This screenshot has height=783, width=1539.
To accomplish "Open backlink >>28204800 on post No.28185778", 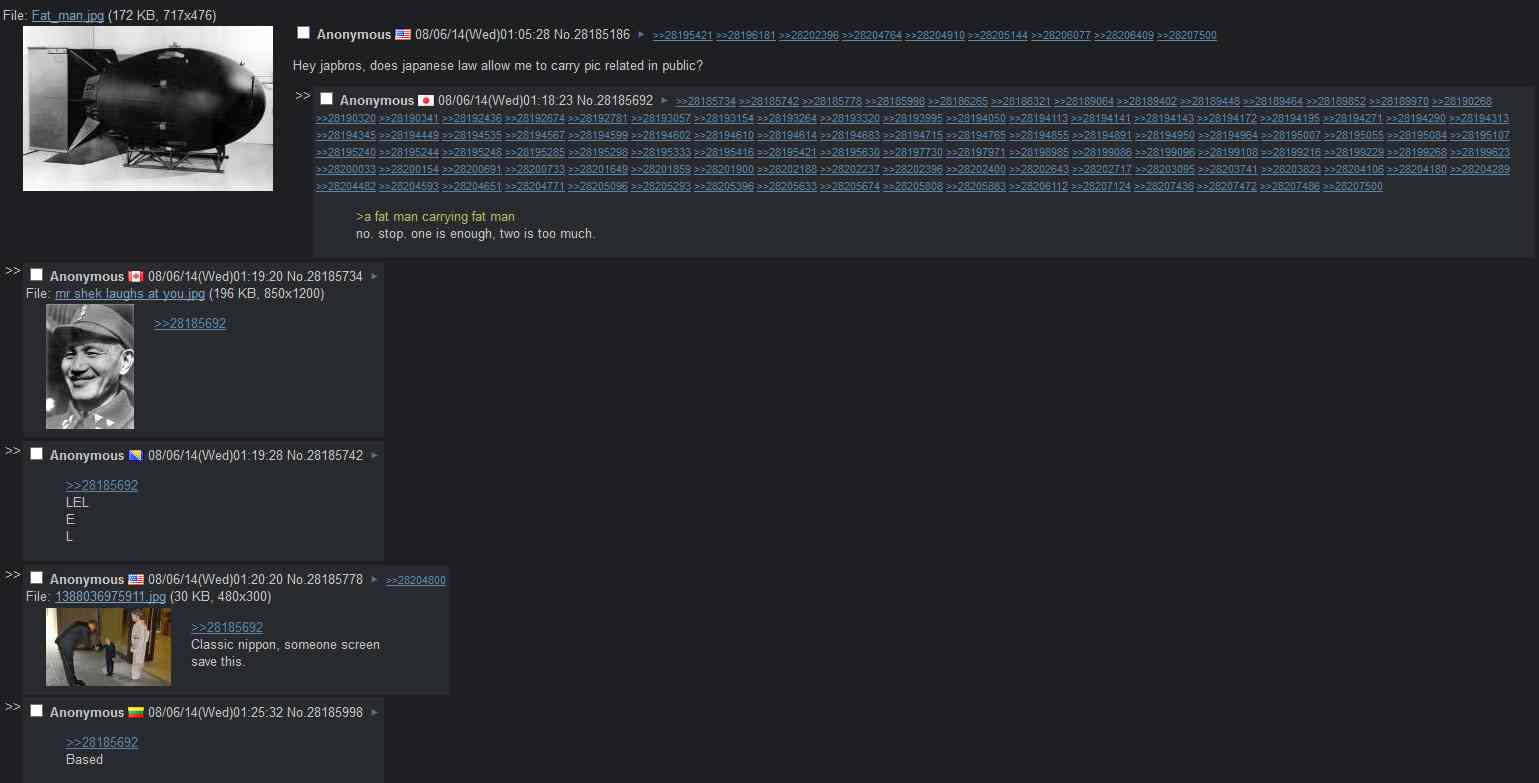I will (x=416, y=581).
